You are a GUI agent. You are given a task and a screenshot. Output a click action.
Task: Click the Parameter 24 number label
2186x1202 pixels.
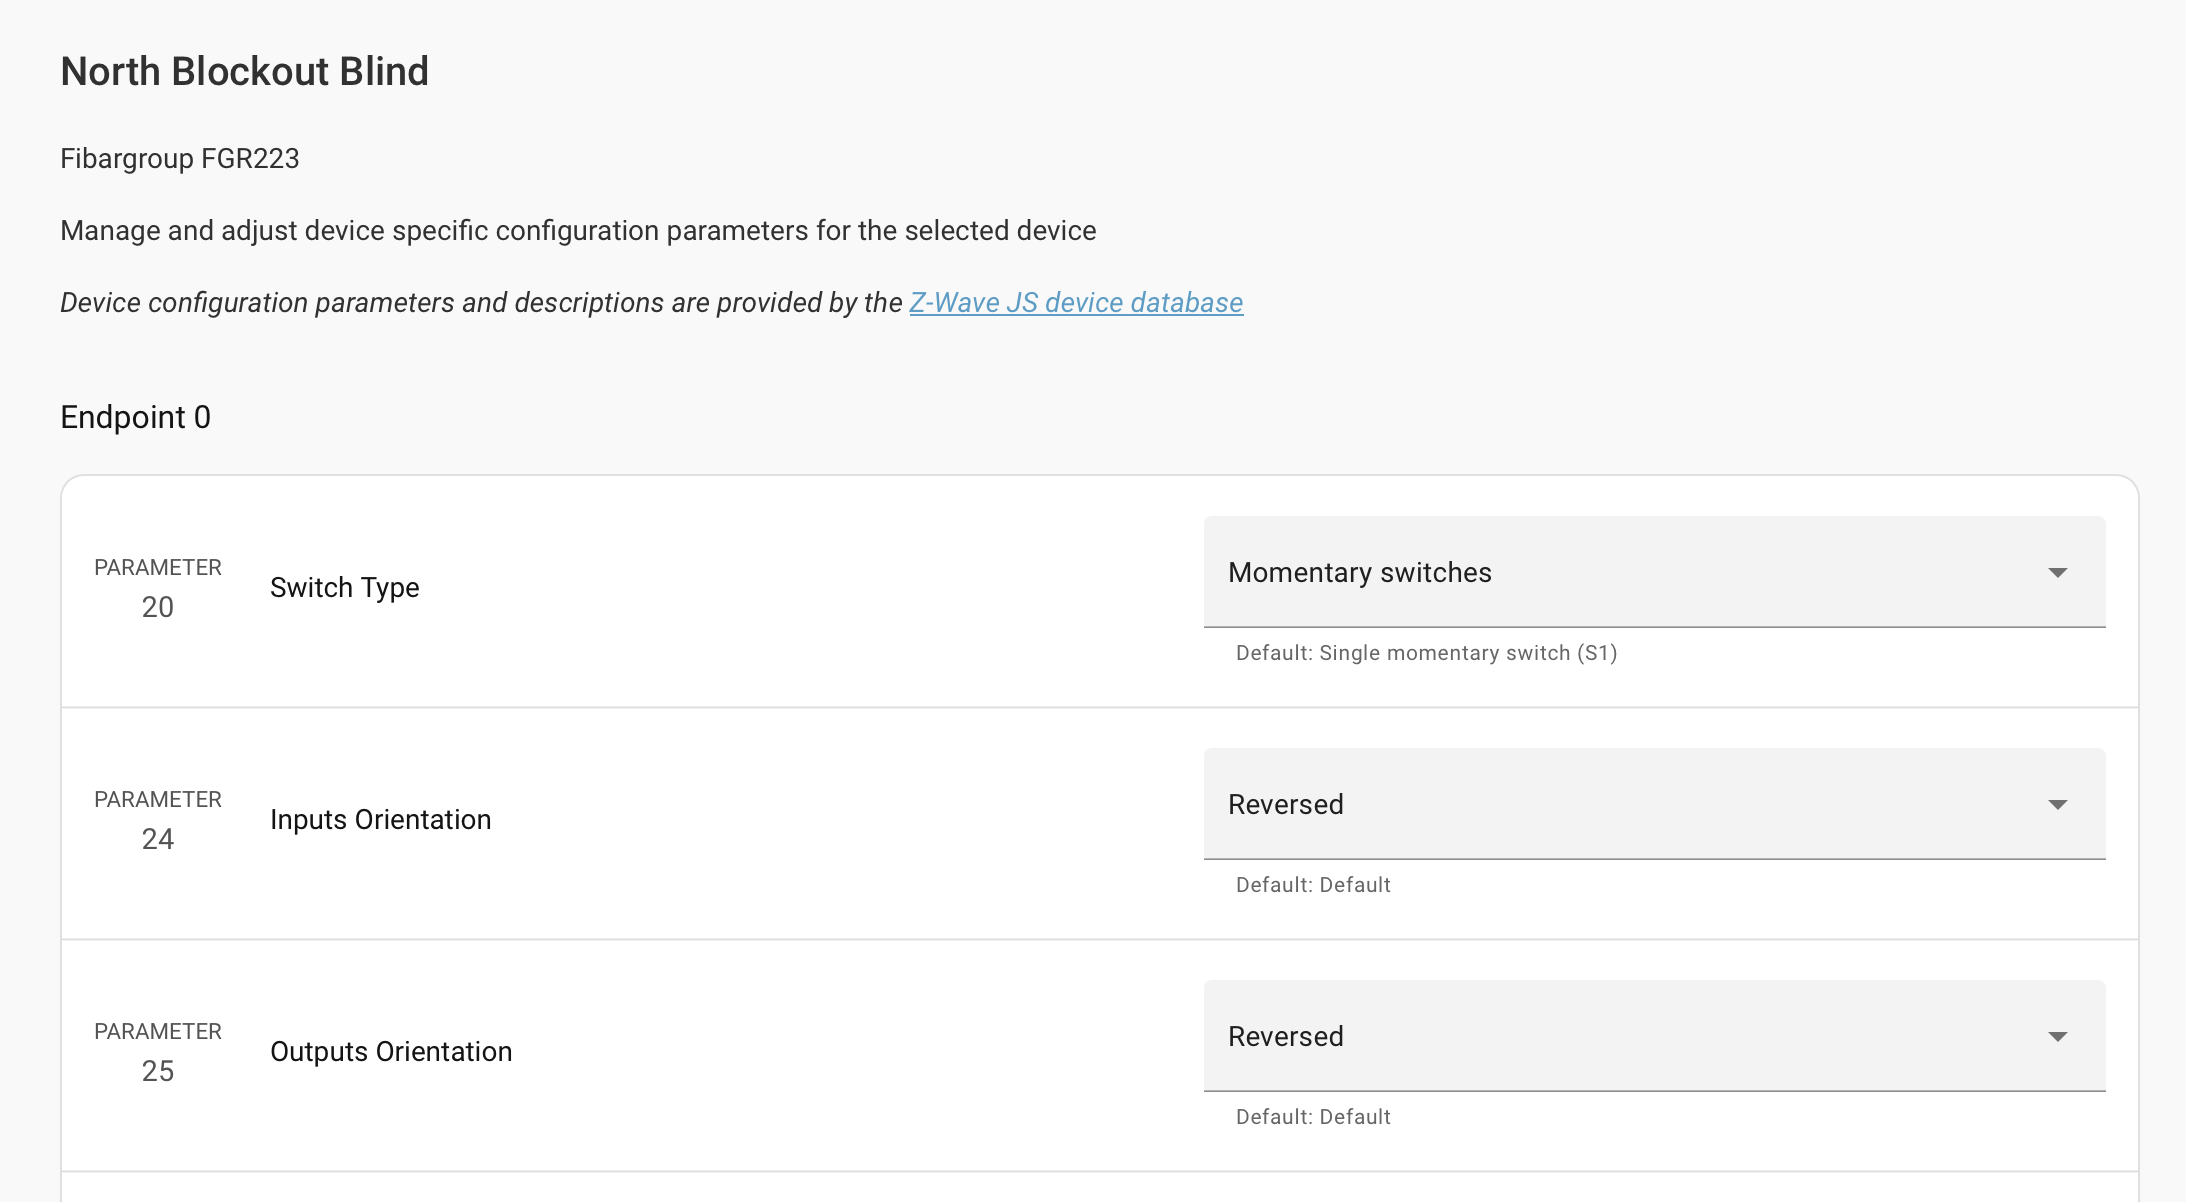(x=157, y=839)
